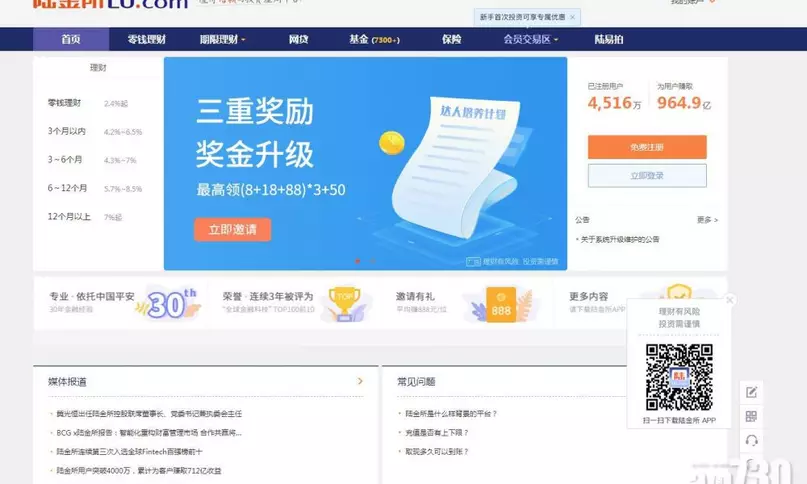Expand 媒体报道 with the arrow icon
807x484 pixels.
(x=360, y=381)
